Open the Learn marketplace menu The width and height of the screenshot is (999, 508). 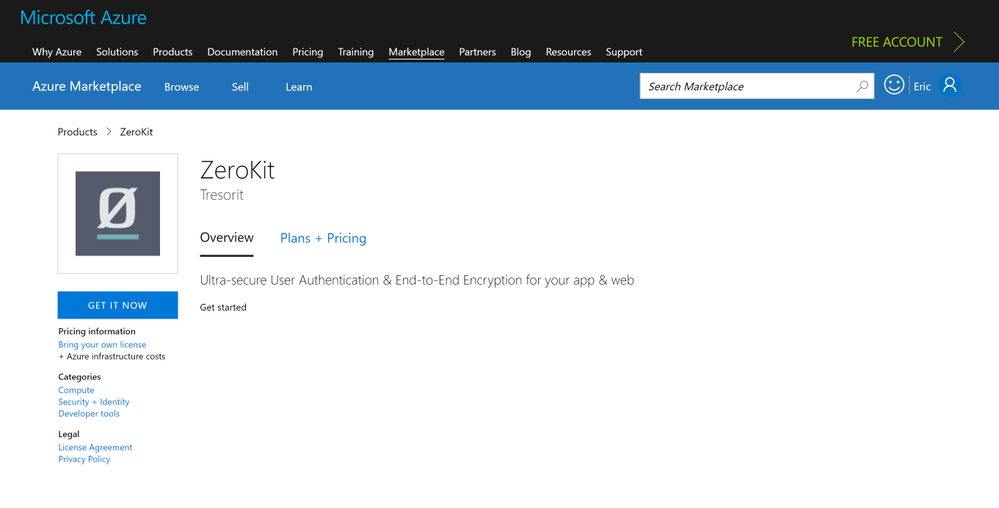299,87
